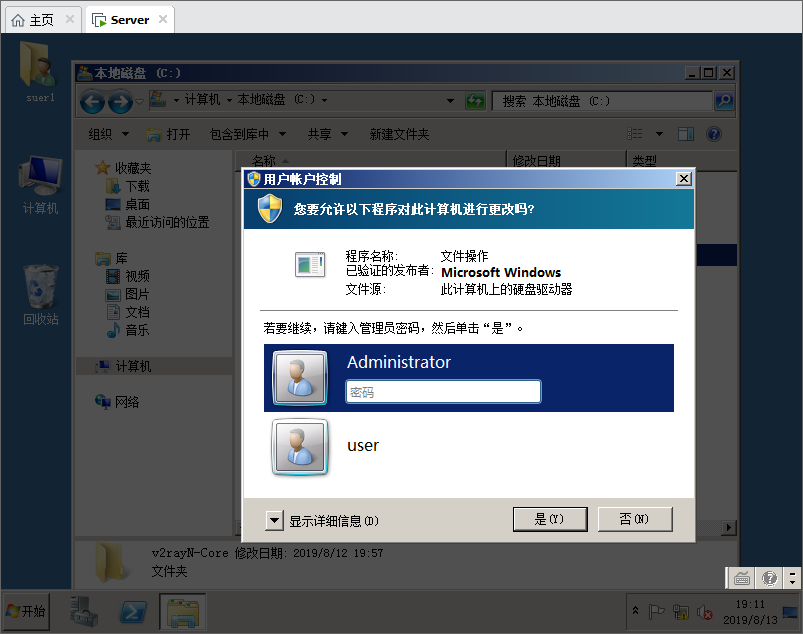803x634 pixels.
Task: Click the on-screen keyboard accessibility icon
Action: pos(742,578)
